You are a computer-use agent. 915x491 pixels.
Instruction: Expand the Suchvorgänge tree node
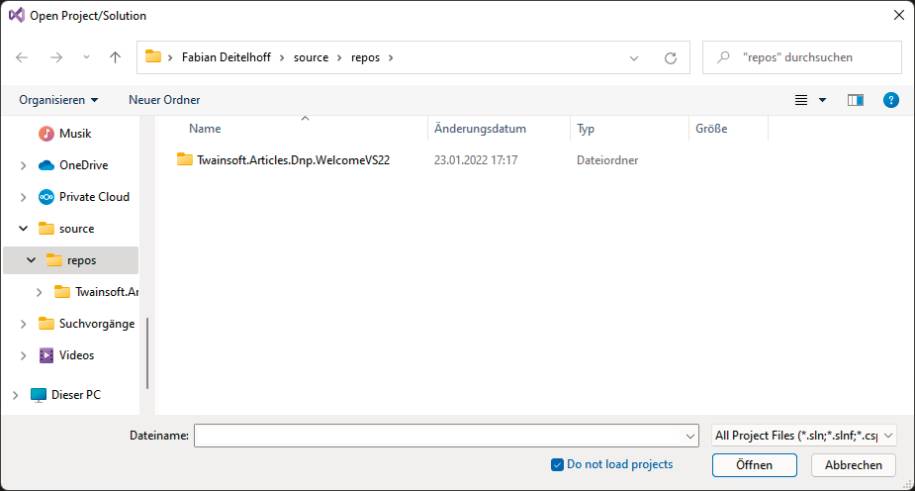coord(23,323)
